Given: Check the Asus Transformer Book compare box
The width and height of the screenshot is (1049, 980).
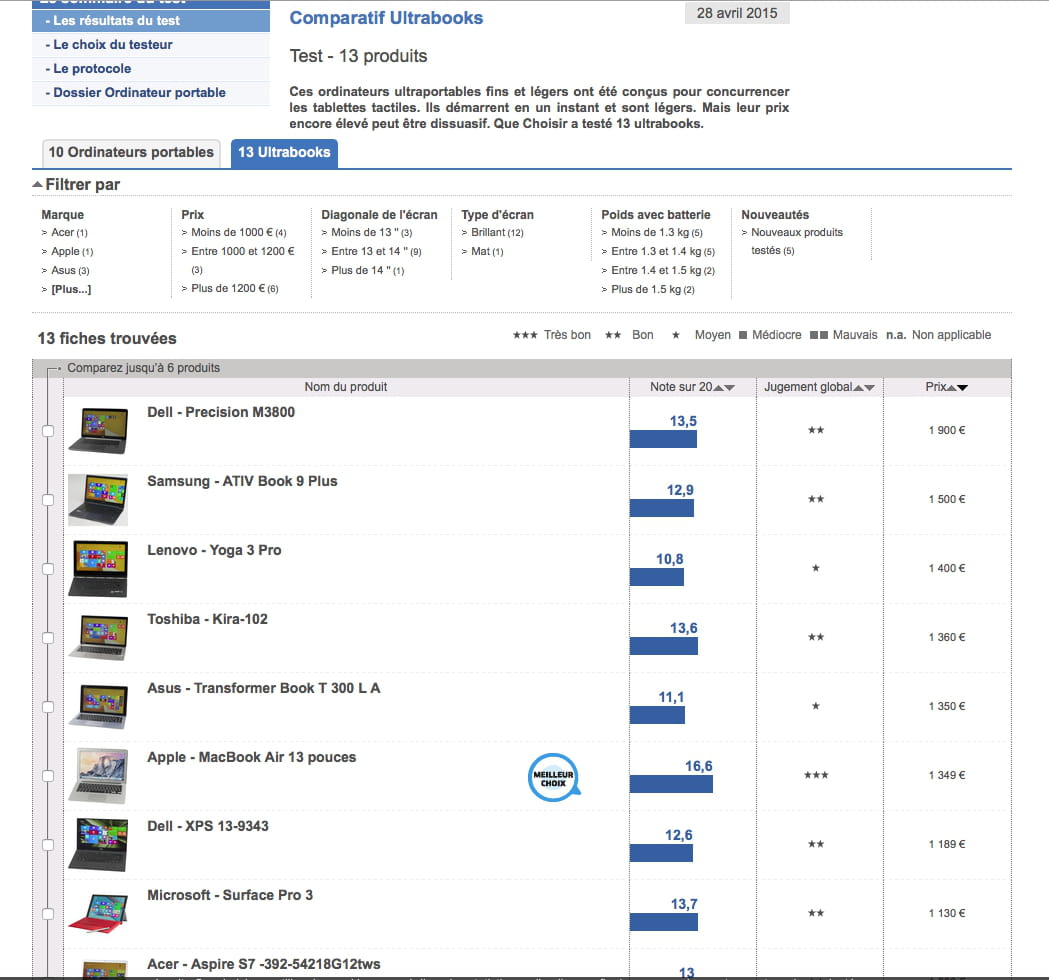Looking at the screenshot, I should [48, 707].
